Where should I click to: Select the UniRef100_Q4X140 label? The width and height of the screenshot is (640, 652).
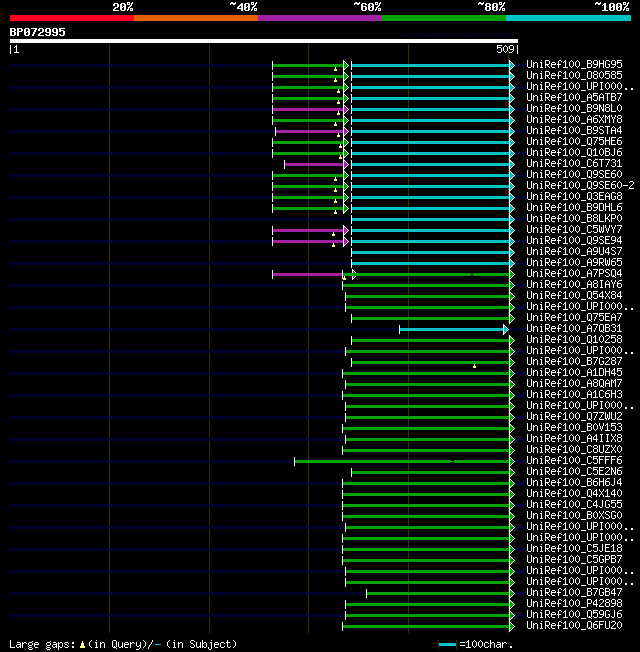(574, 494)
